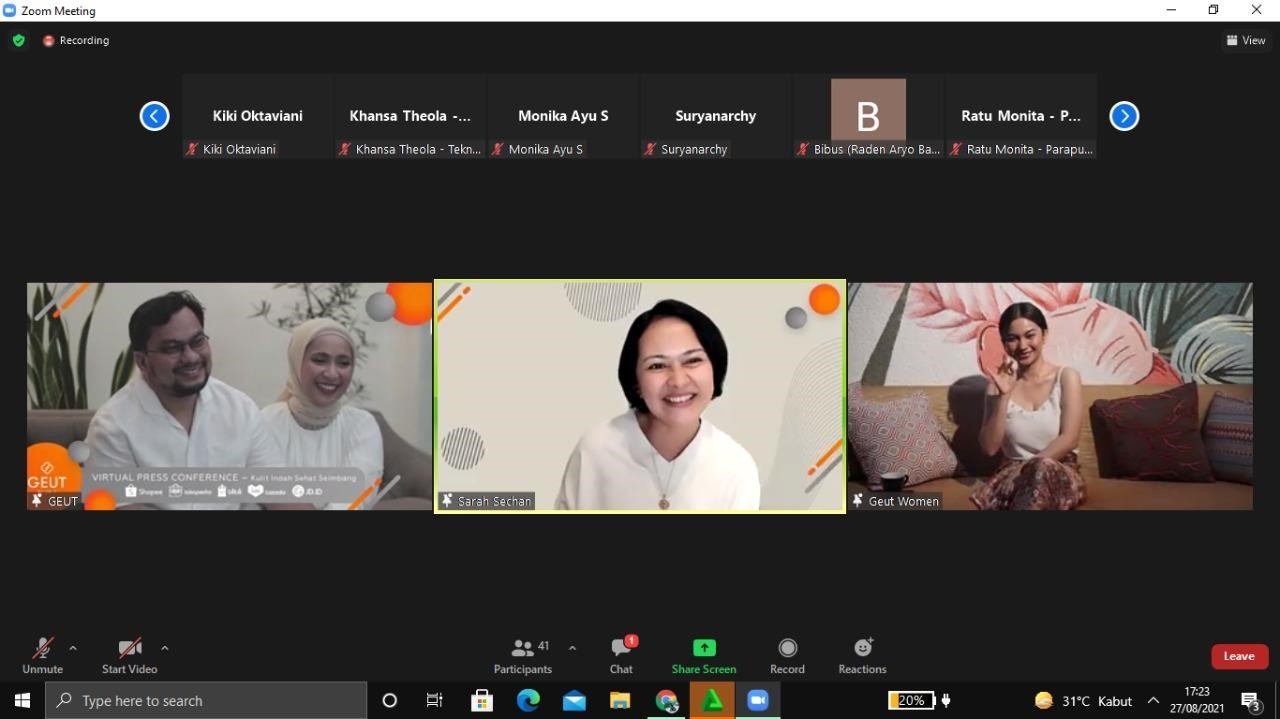
Task: Open the Windows Start menu
Action: (21, 700)
